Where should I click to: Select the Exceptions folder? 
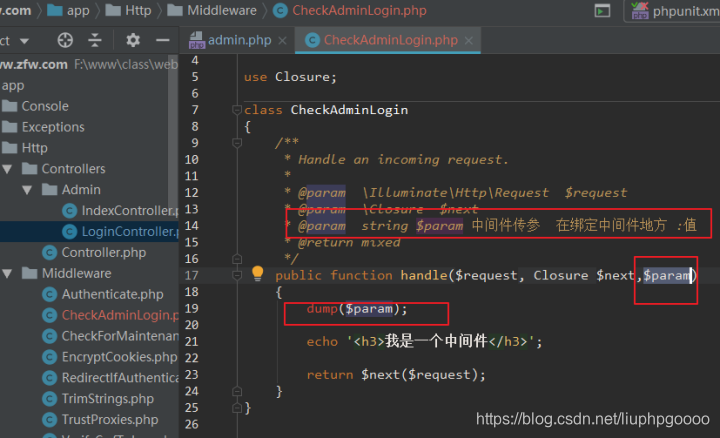pos(44,127)
